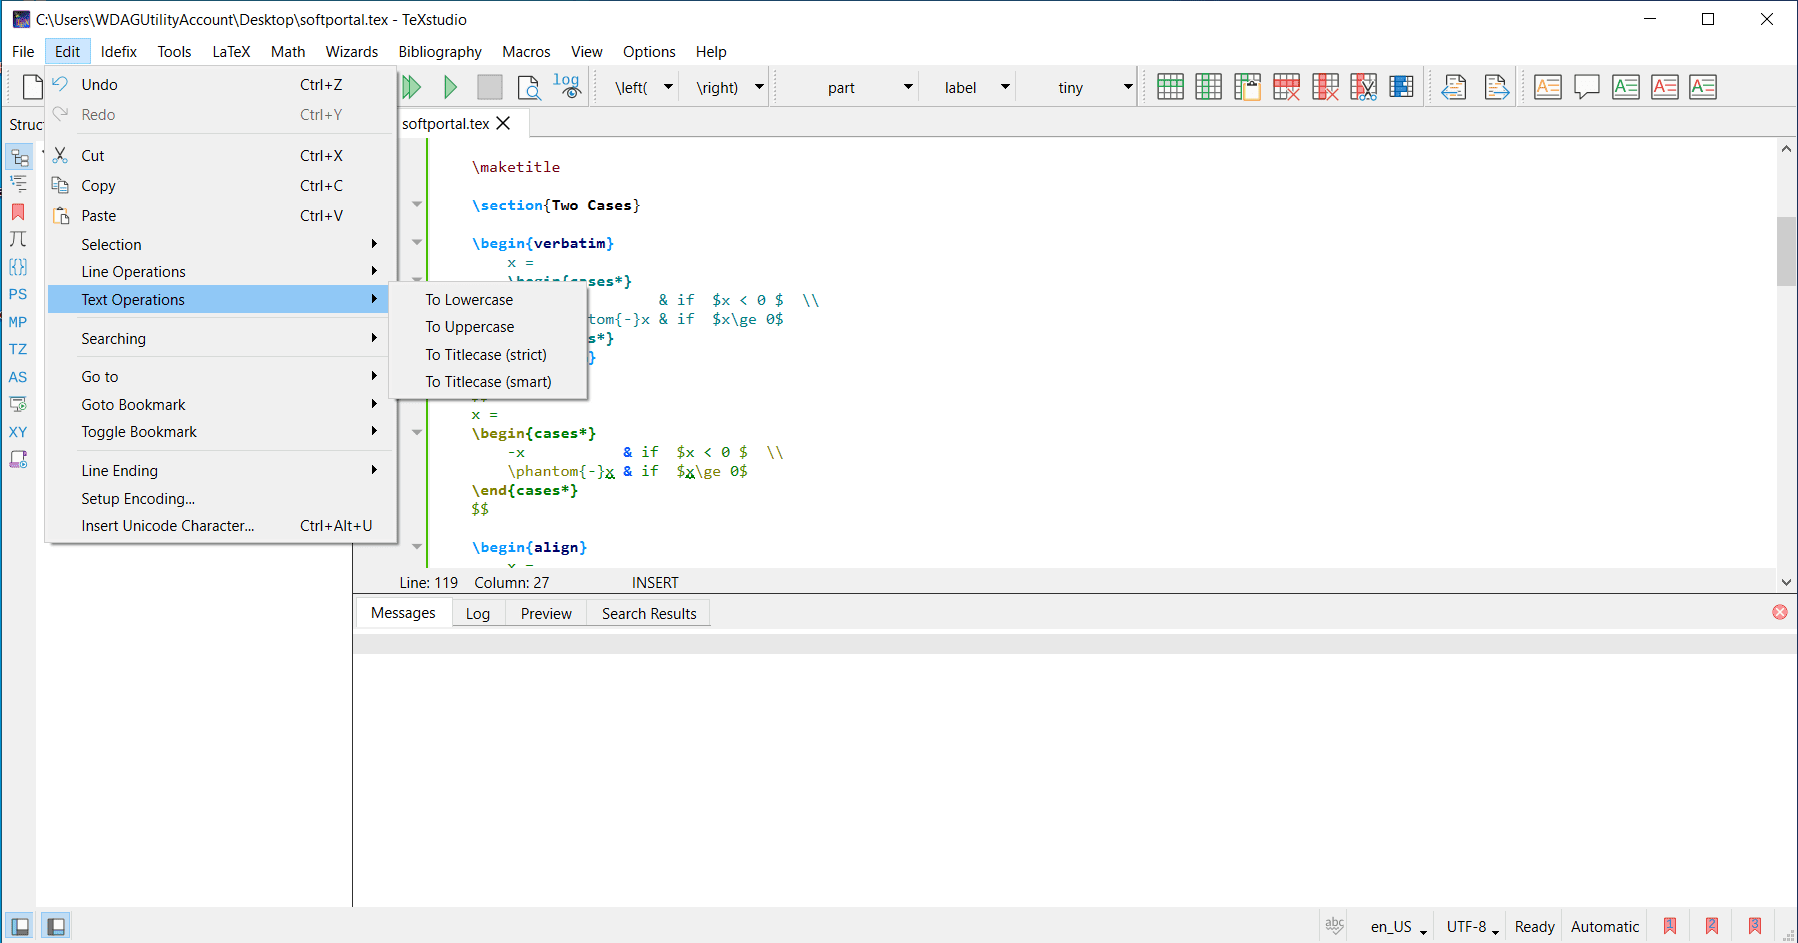The width and height of the screenshot is (1798, 943).
Task: Click the Compile (green play) toolbar icon
Action: tap(450, 88)
